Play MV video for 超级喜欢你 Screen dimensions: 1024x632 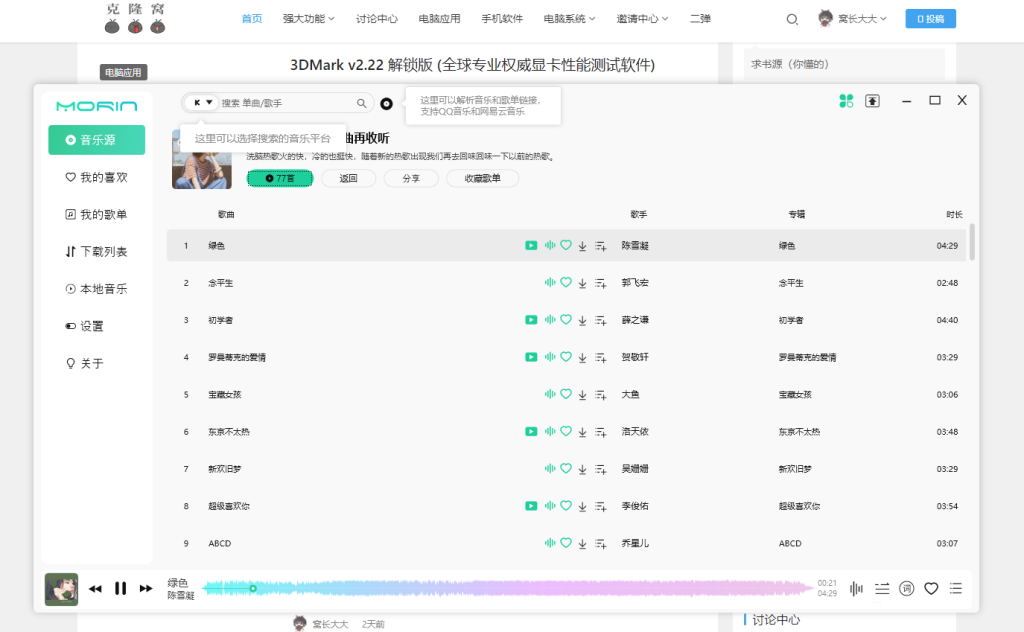(531, 506)
